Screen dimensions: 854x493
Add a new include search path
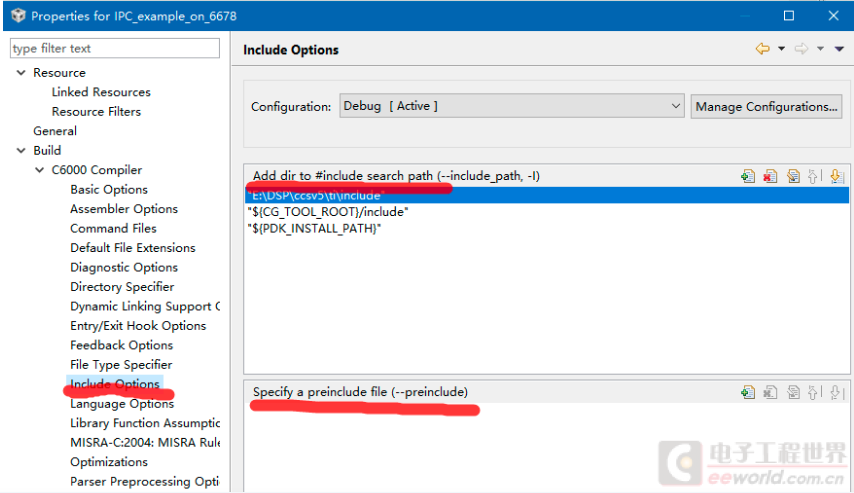point(748,176)
